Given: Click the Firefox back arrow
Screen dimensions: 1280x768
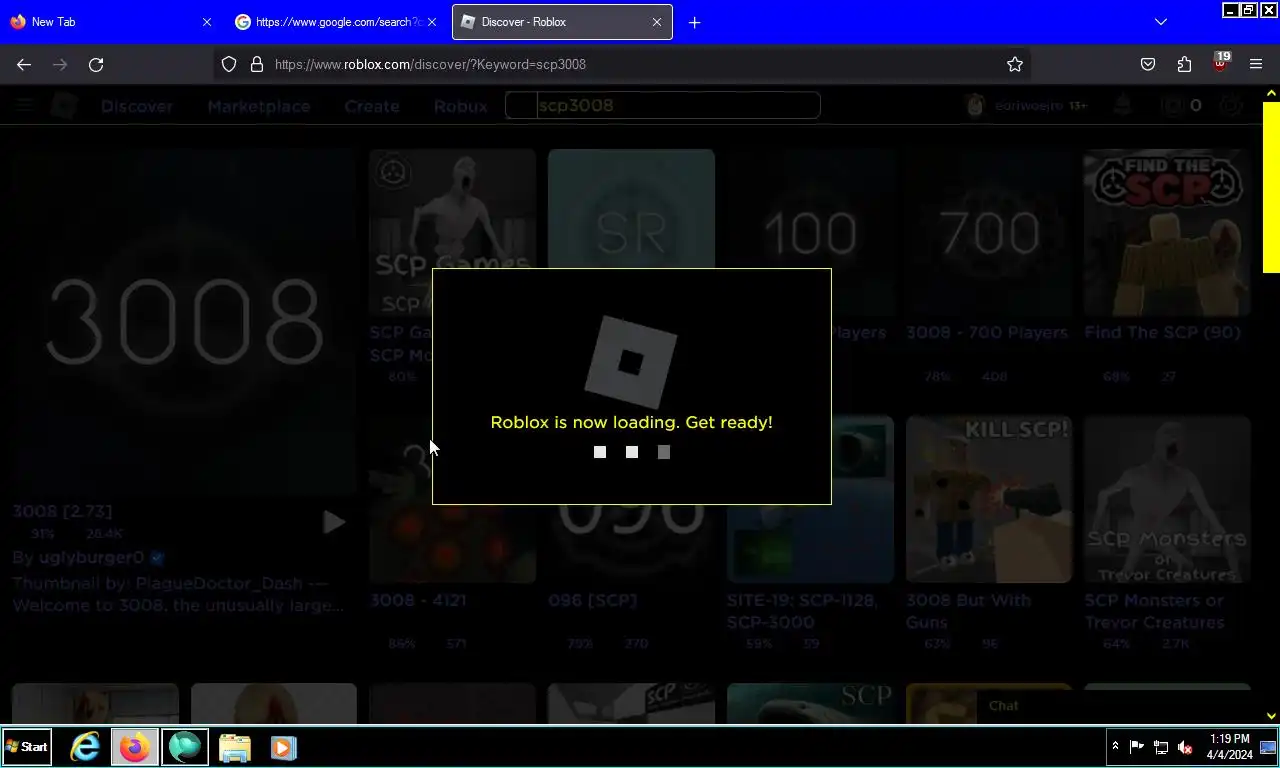Looking at the screenshot, I should coord(24,64).
